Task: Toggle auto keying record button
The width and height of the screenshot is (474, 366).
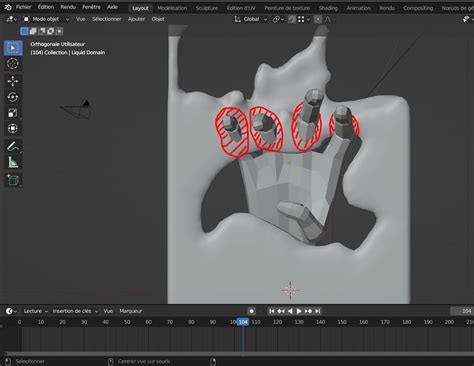Action: click(x=251, y=311)
